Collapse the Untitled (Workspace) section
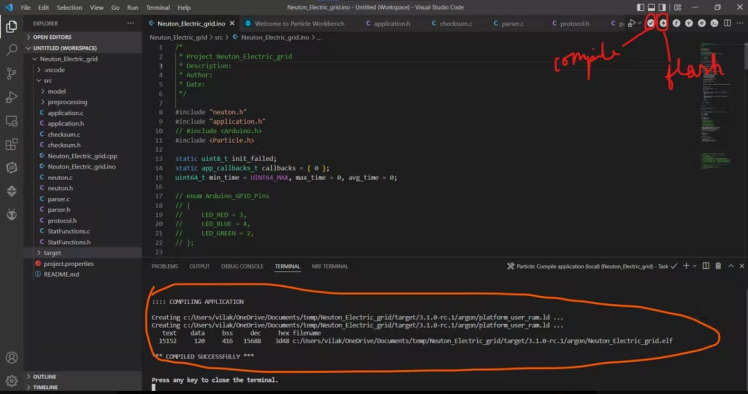 click(83, 48)
